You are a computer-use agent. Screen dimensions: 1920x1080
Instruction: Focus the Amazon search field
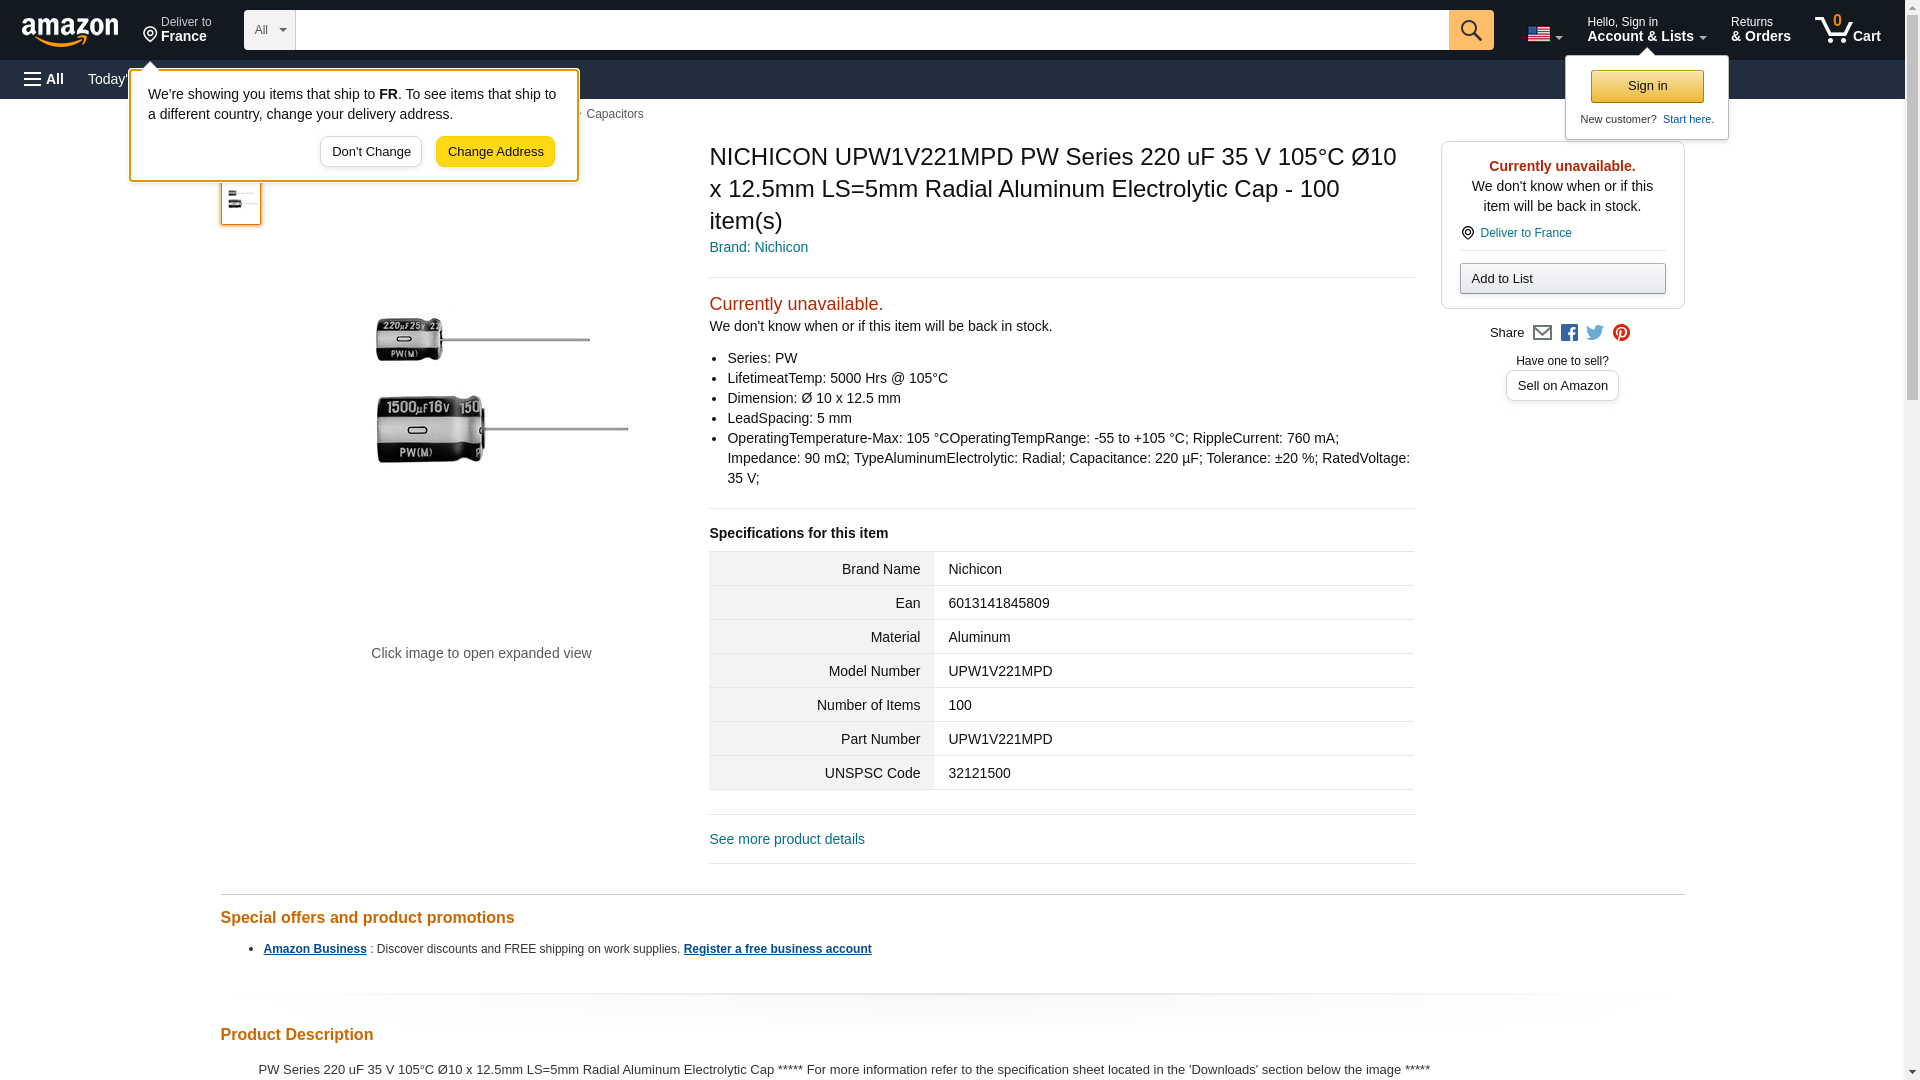pos(870,30)
